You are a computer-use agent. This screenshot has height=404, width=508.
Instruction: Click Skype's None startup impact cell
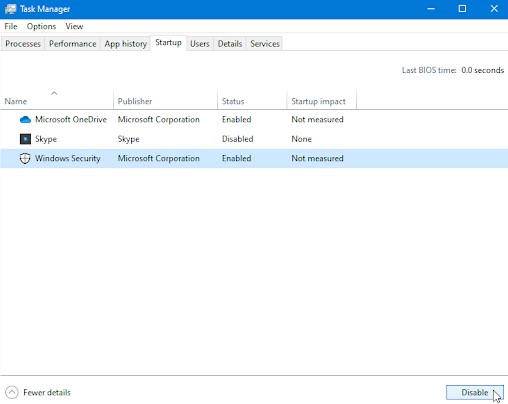(302, 139)
